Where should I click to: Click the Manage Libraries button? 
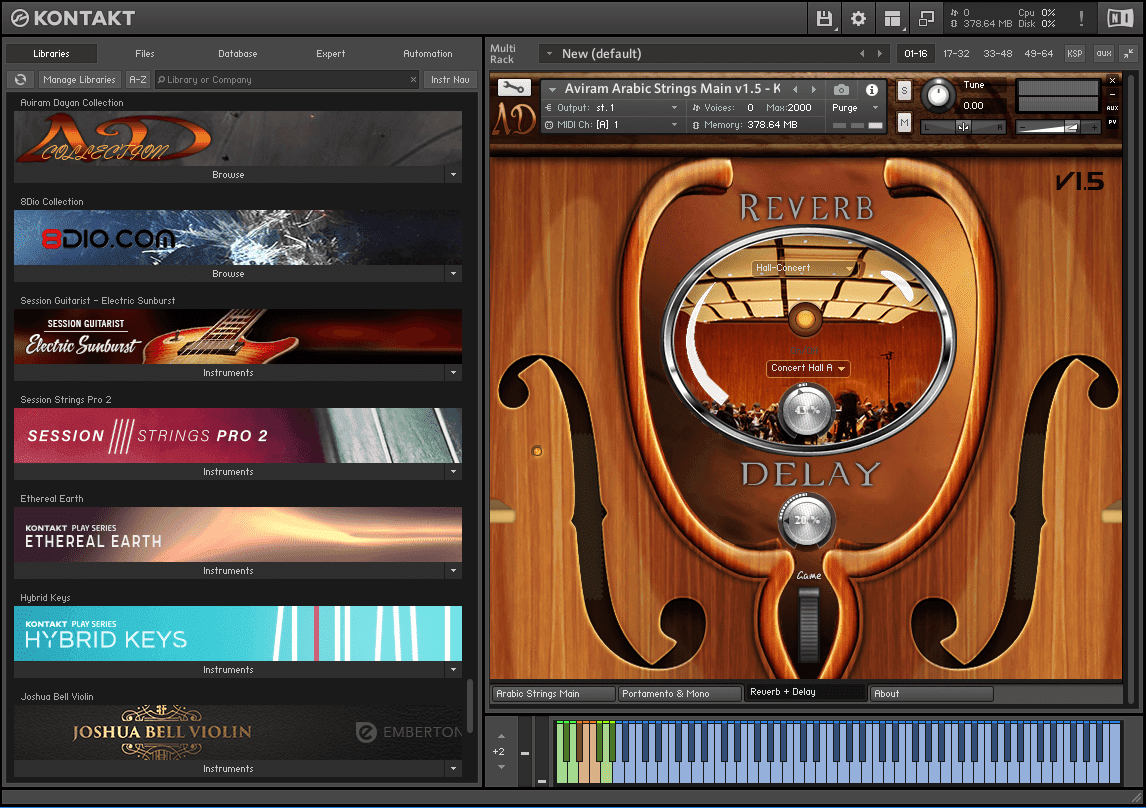[x=79, y=80]
